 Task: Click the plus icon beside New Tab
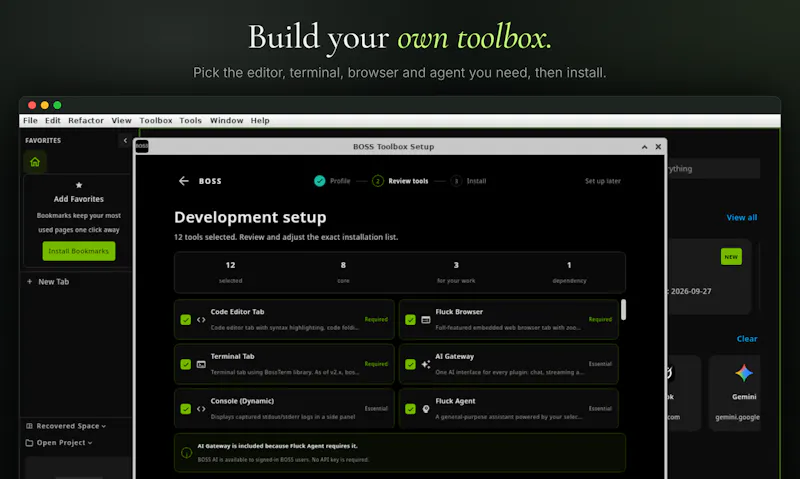click(x=30, y=282)
